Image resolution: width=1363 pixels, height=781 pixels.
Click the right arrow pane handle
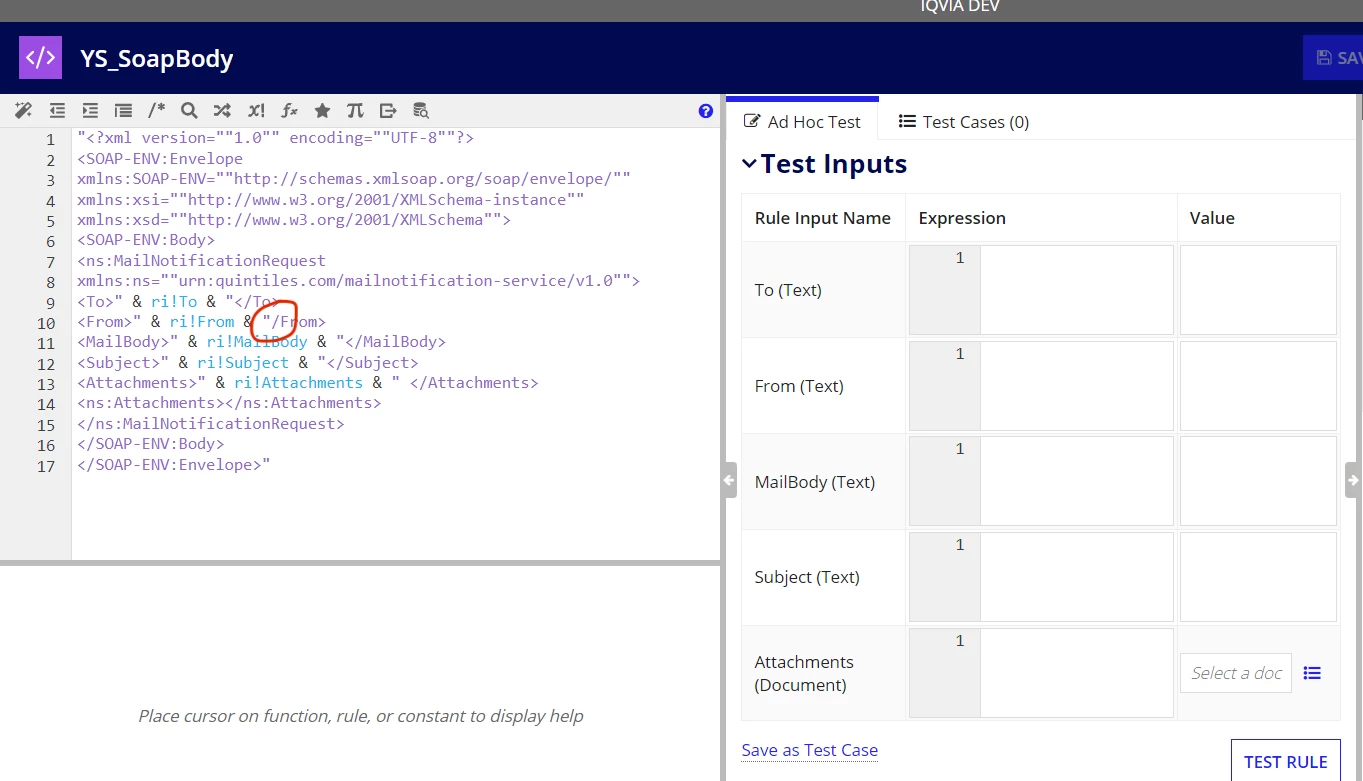[x=1354, y=480]
